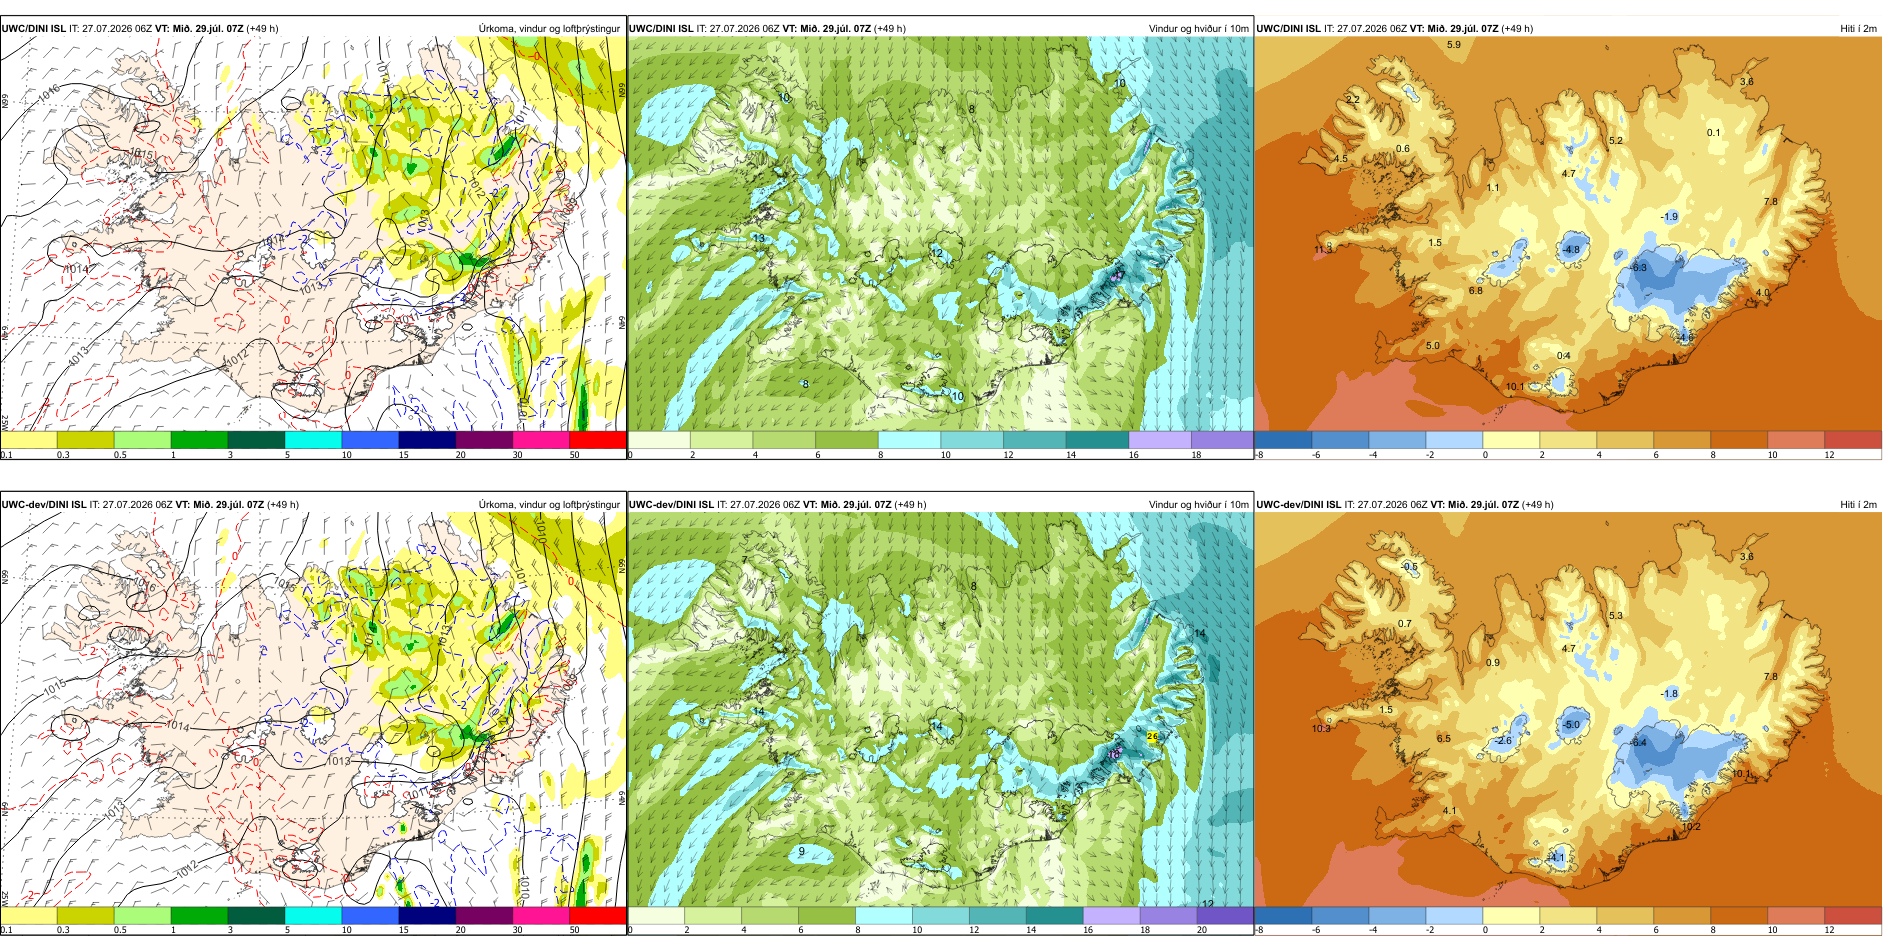Click the 13 wind value on UWC/DINI wind map

(759, 238)
